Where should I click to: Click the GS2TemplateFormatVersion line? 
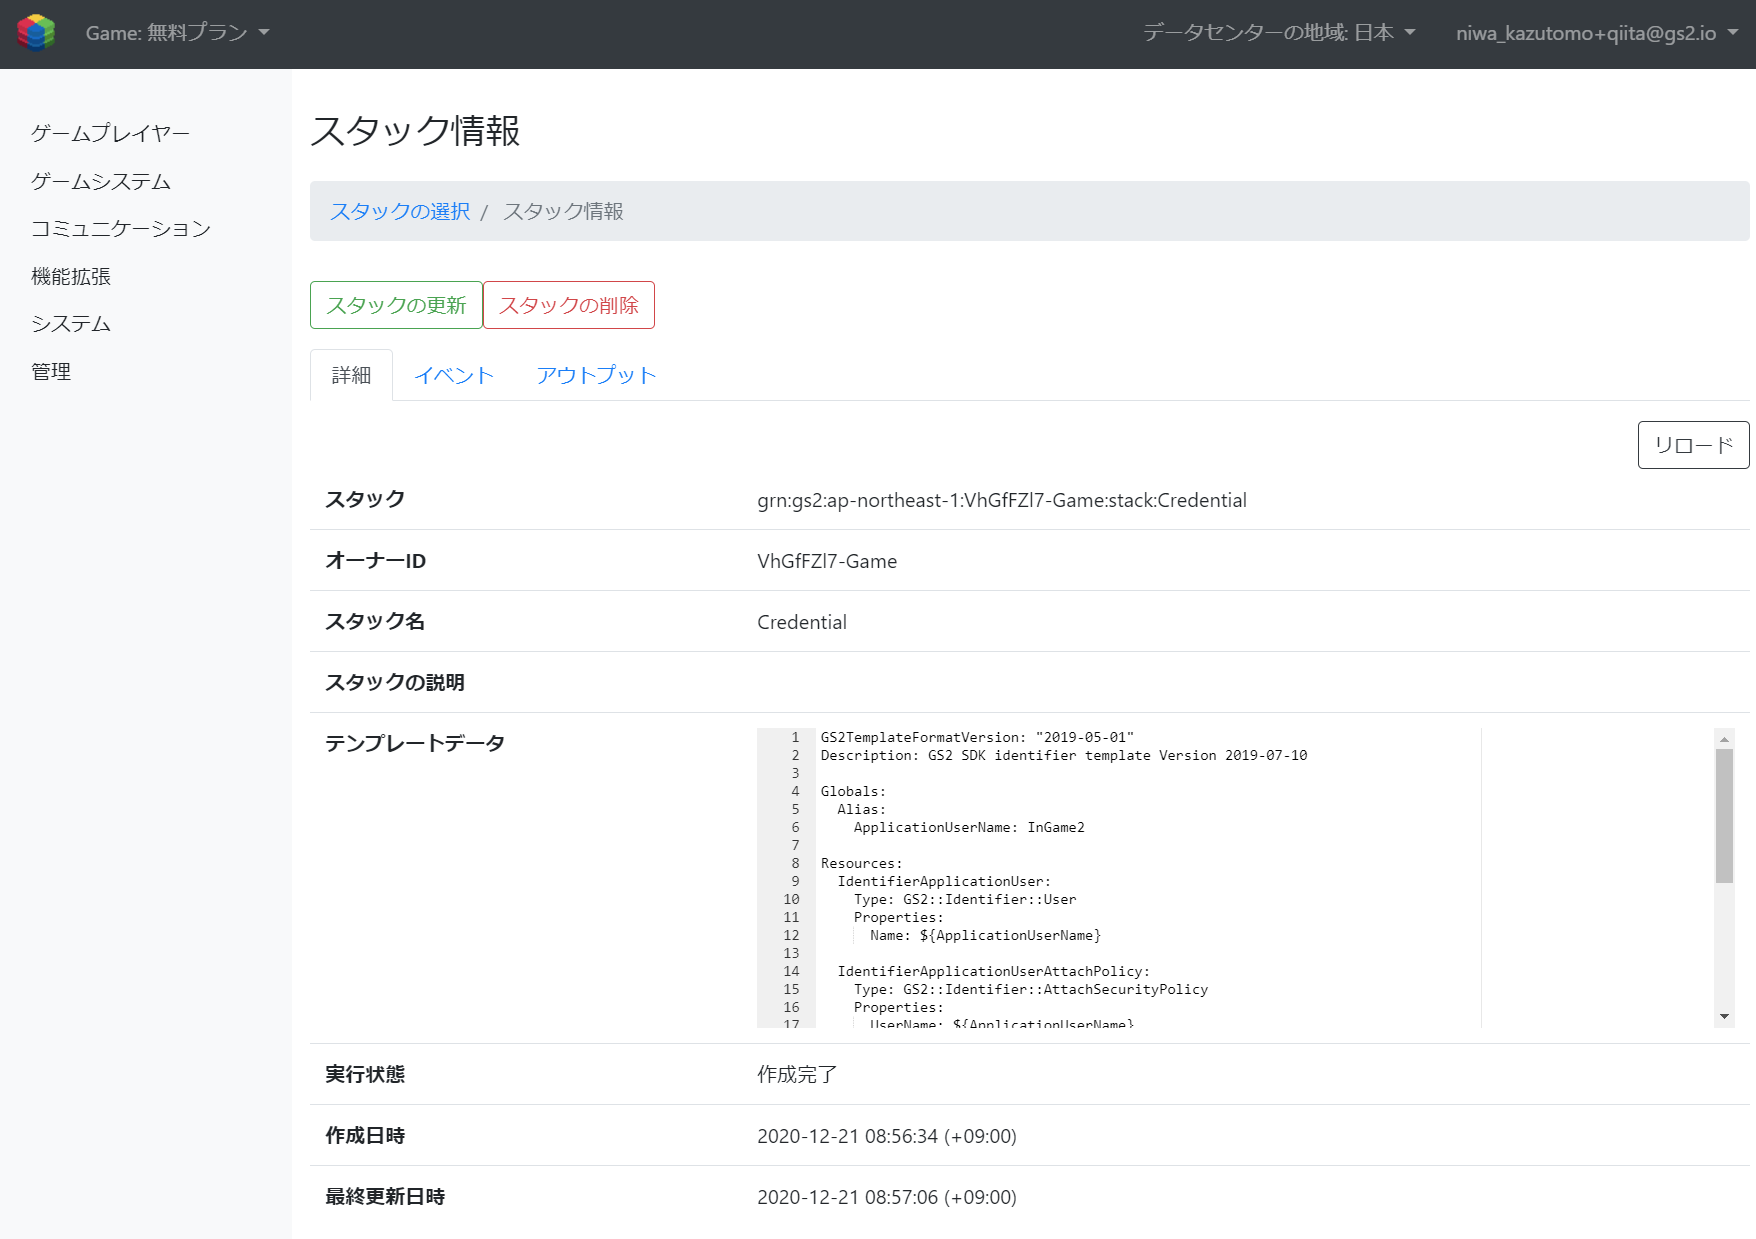(x=977, y=737)
